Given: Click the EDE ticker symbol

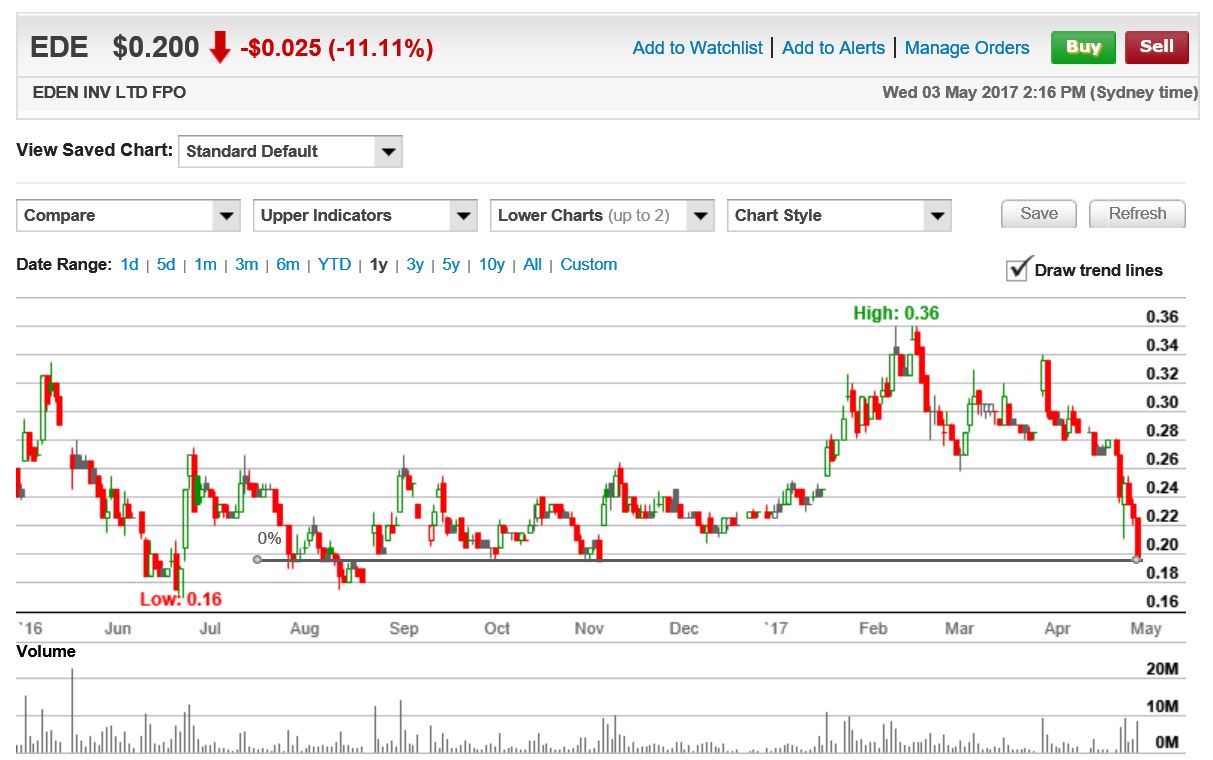Looking at the screenshot, I should (x=59, y=47).
